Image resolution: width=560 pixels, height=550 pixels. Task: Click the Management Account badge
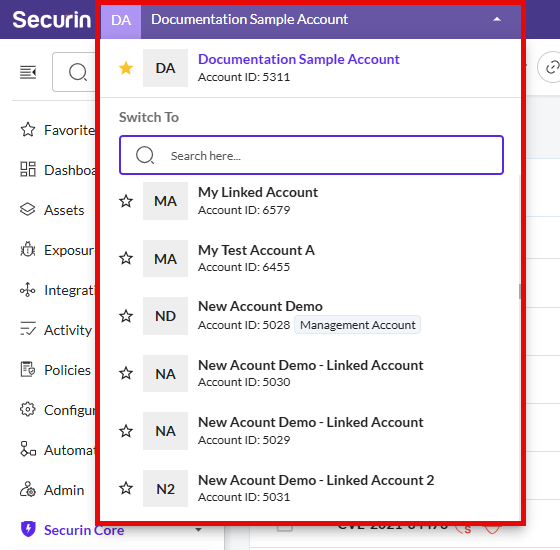(357, 325)
